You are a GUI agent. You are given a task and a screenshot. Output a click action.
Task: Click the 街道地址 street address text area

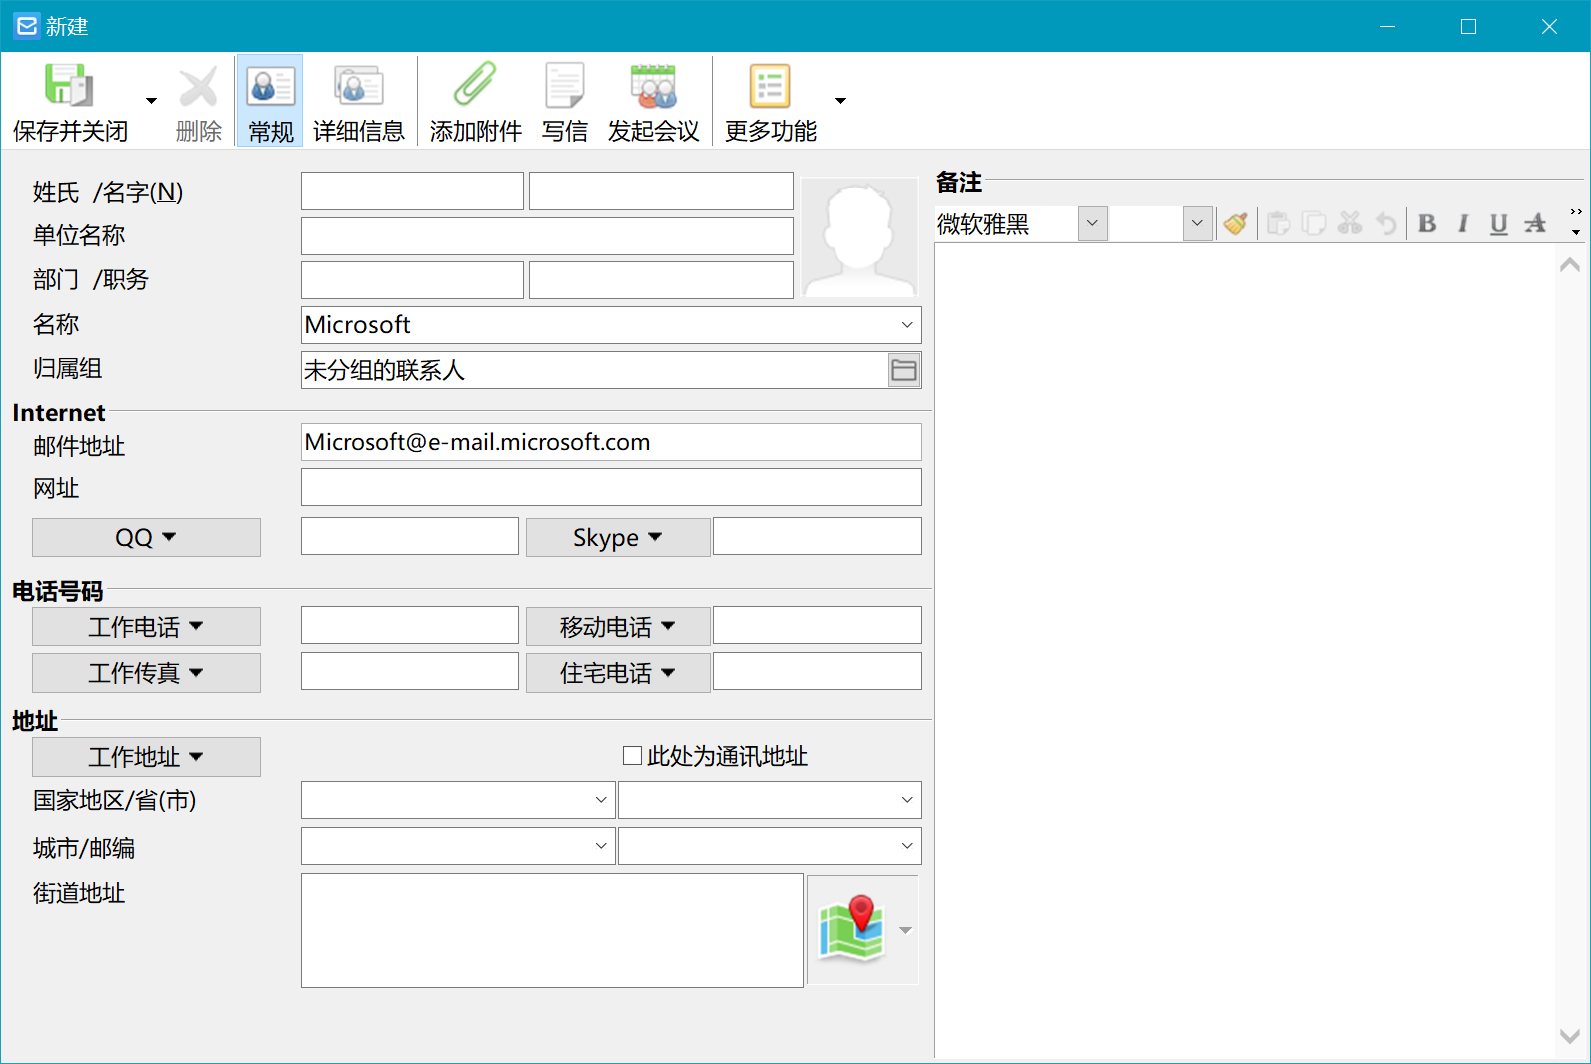point(552,930)
